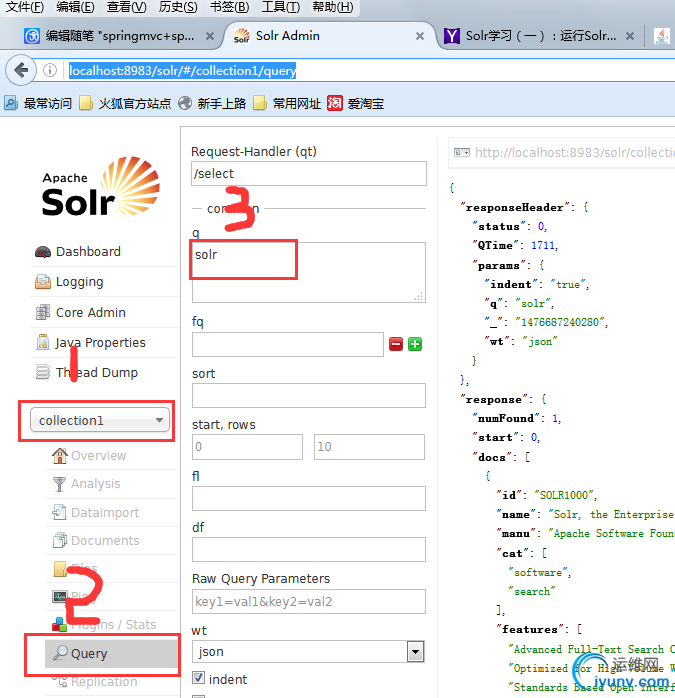Open the 文件(F) menu
The width and height of the screenshot is (675, 698).
point(24,7)
